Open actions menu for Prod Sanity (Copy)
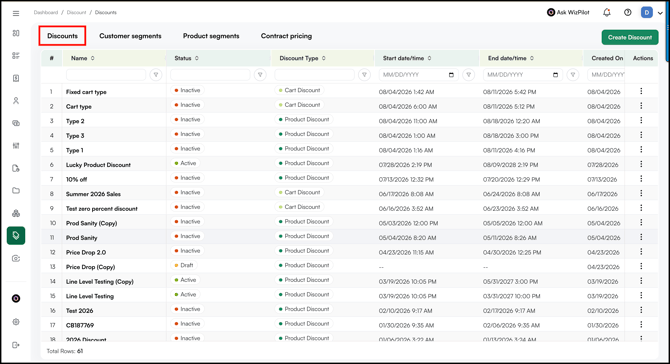 pos(641,222)
